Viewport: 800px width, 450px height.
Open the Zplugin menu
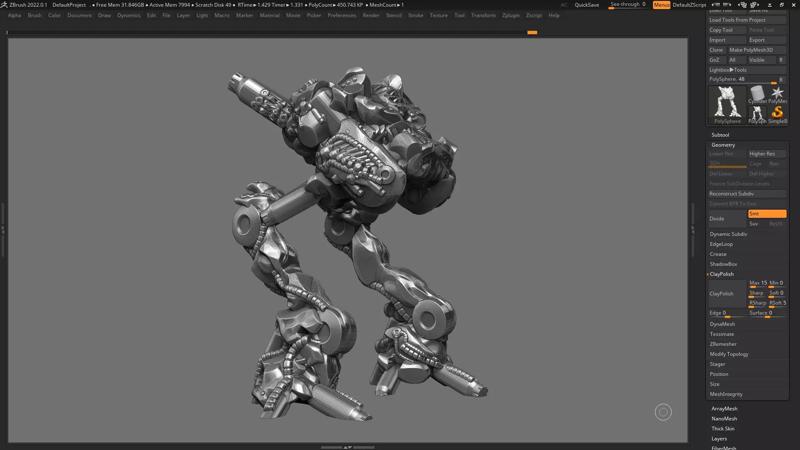point(511,16)
